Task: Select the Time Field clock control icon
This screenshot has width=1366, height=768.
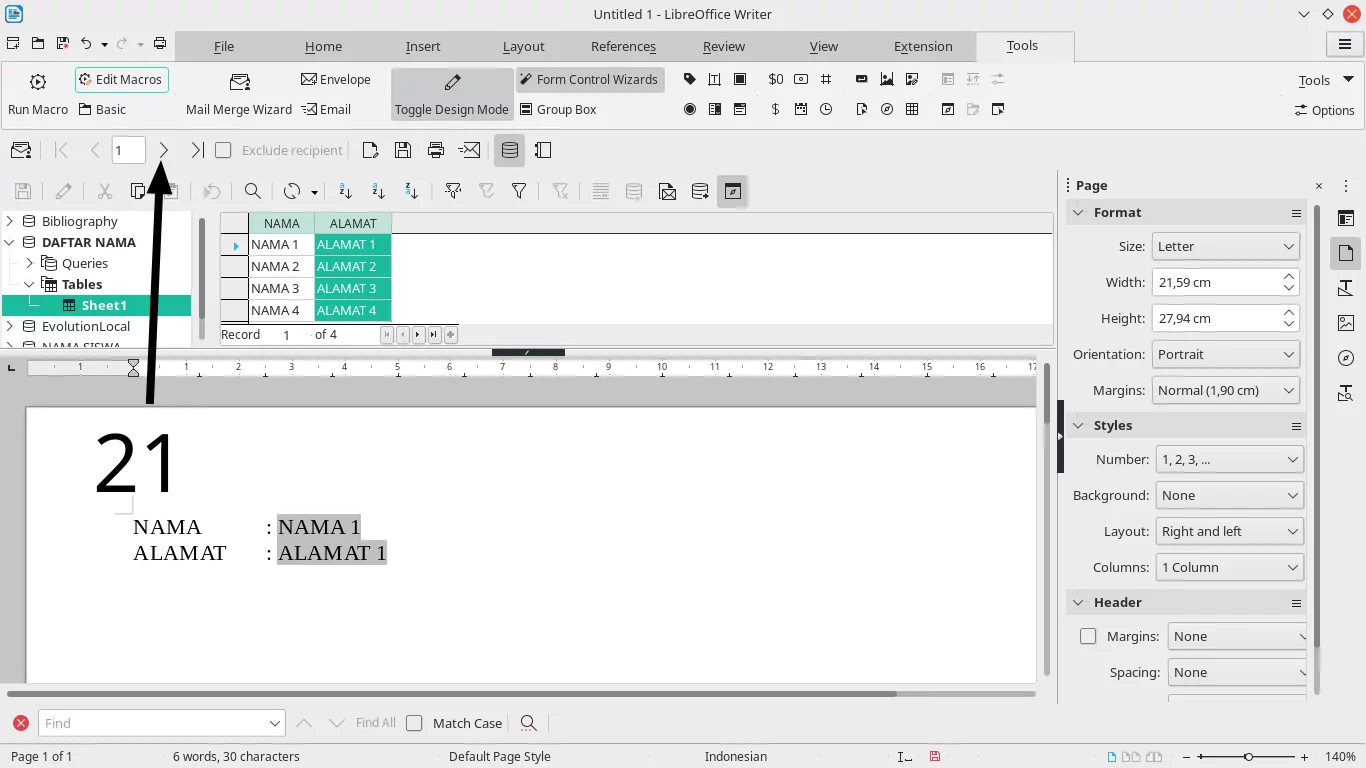Action: click(826, 110)
